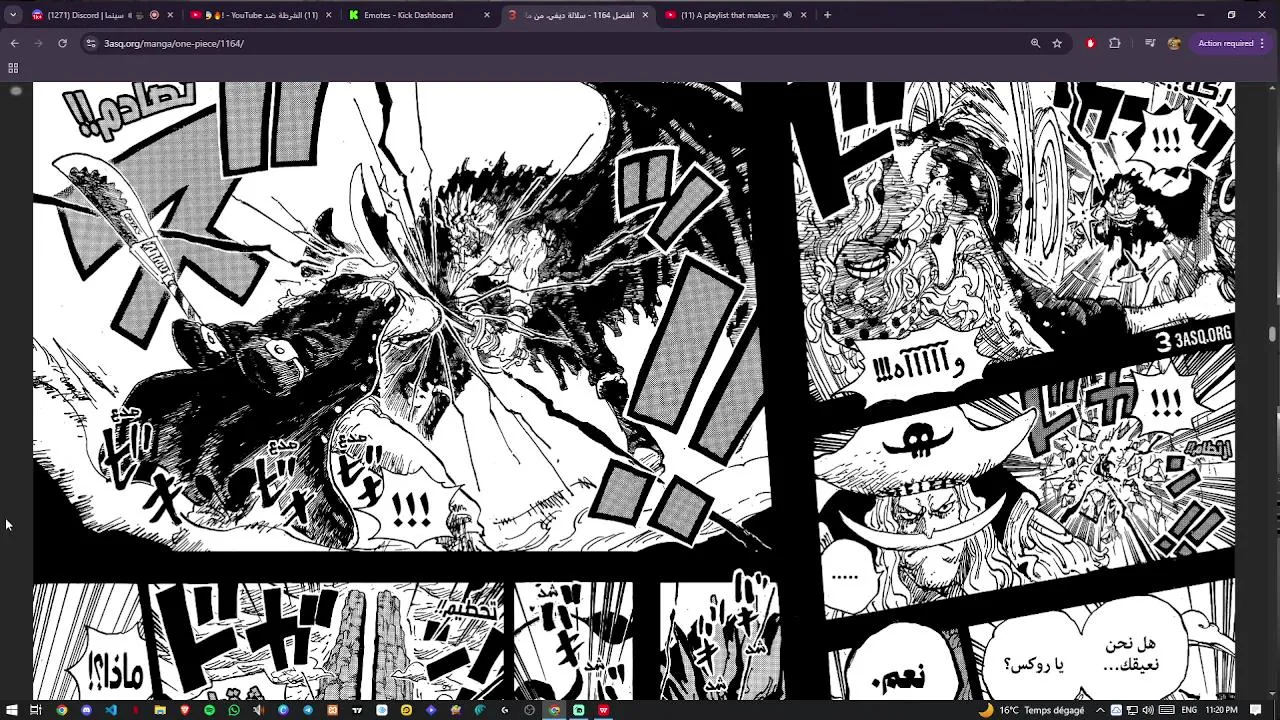Open a new browser tab
Viewport: 1280px width, 720px height.
tap(827, 15)
